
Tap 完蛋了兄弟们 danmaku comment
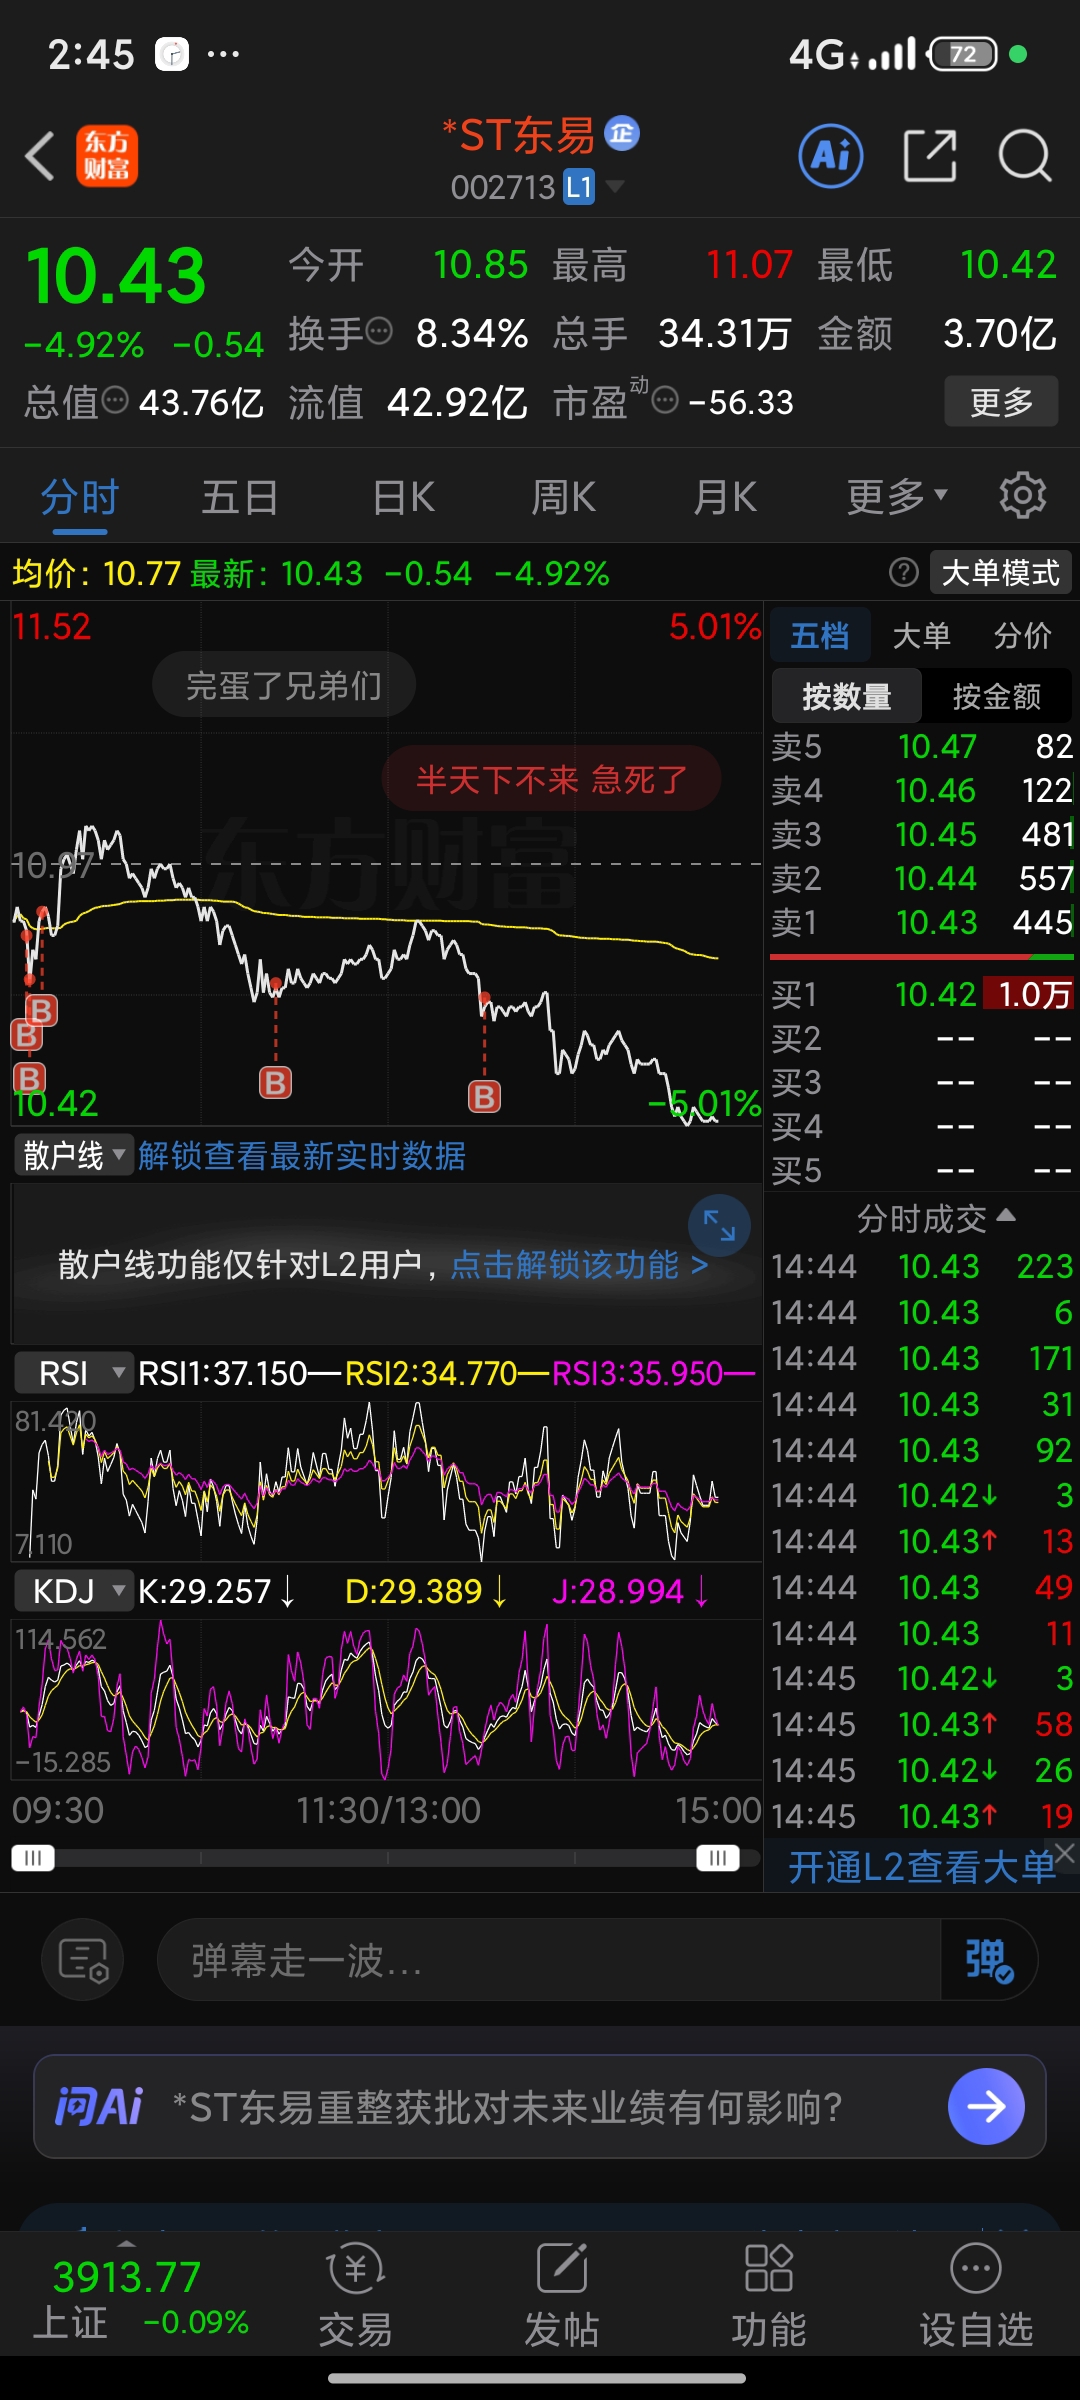[284, 685]
